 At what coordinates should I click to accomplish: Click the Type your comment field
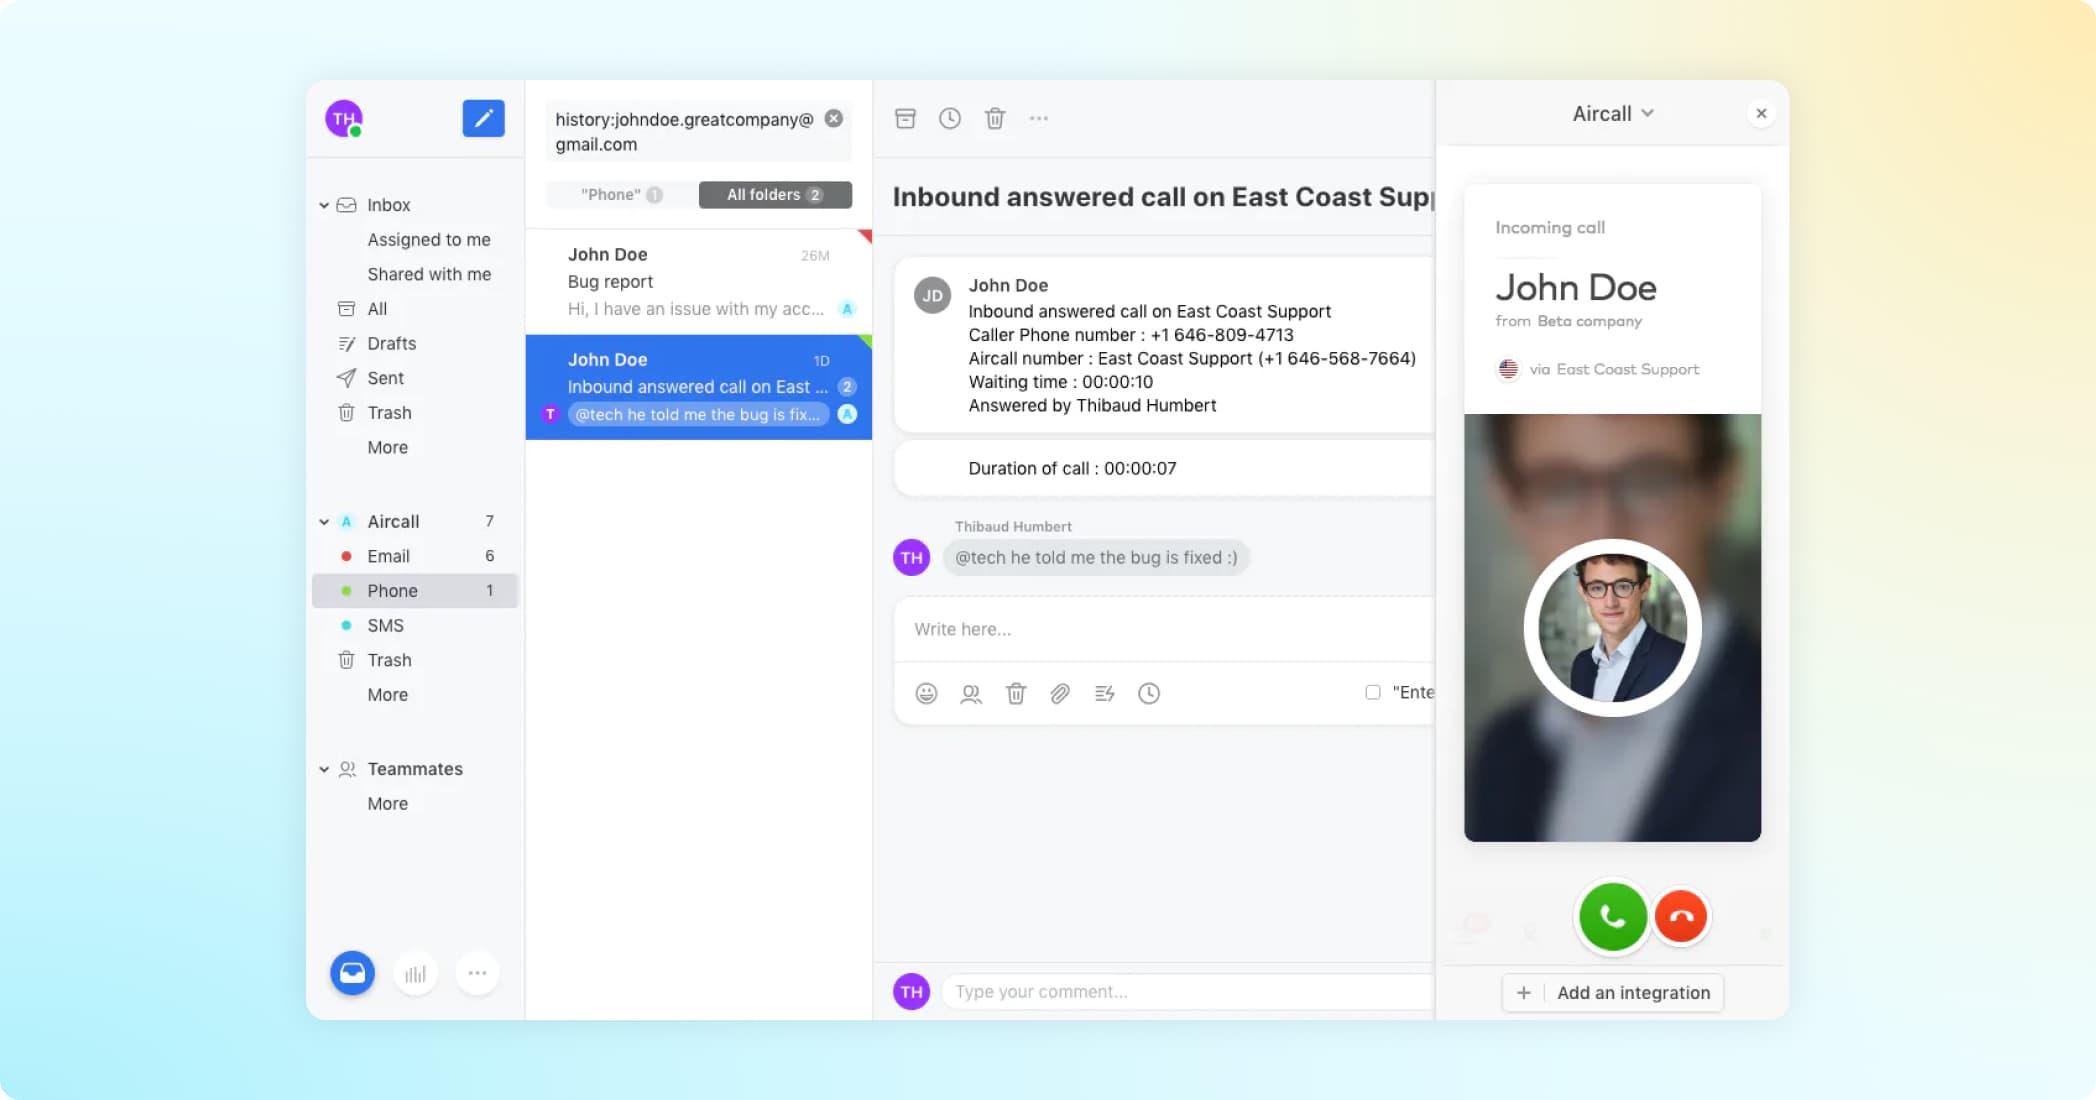click(x=1188, y=991)
